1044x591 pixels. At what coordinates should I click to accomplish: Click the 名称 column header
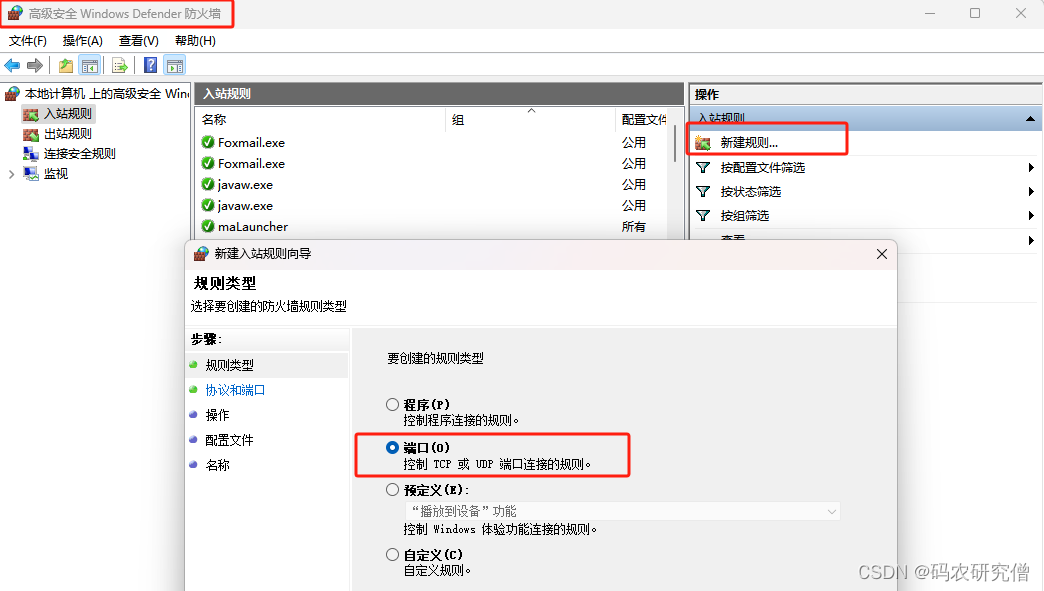coord(215,119)
